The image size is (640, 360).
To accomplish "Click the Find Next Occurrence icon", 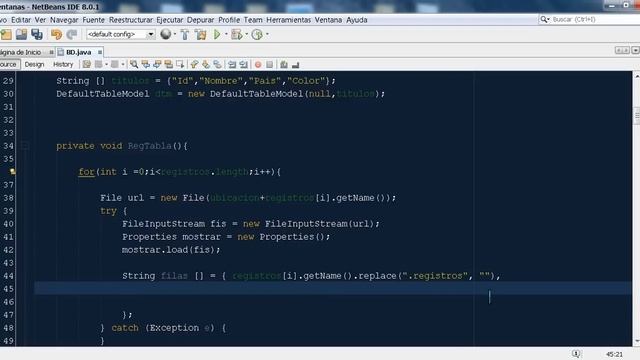I will [x=157, y=64].
